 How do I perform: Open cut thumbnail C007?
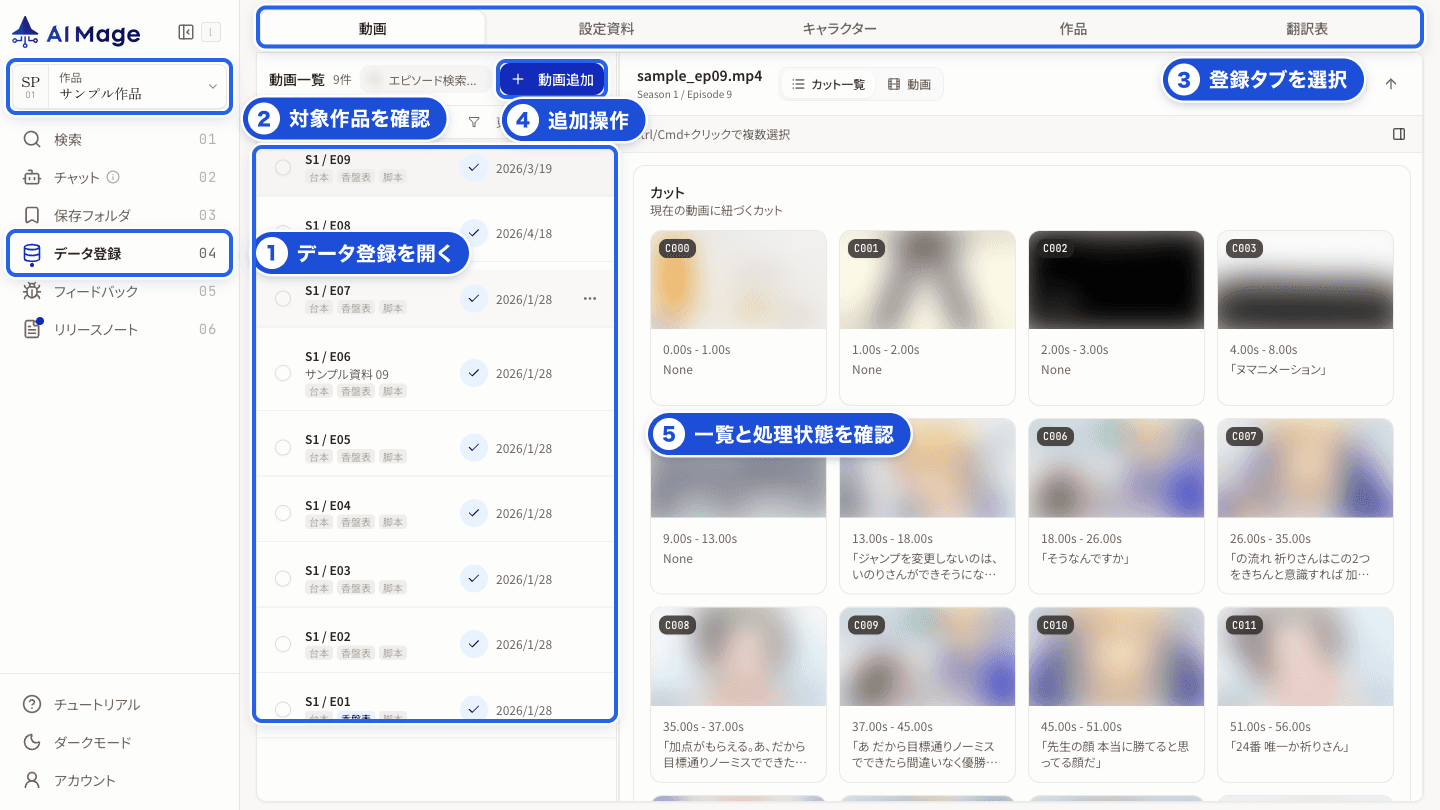1305,468
